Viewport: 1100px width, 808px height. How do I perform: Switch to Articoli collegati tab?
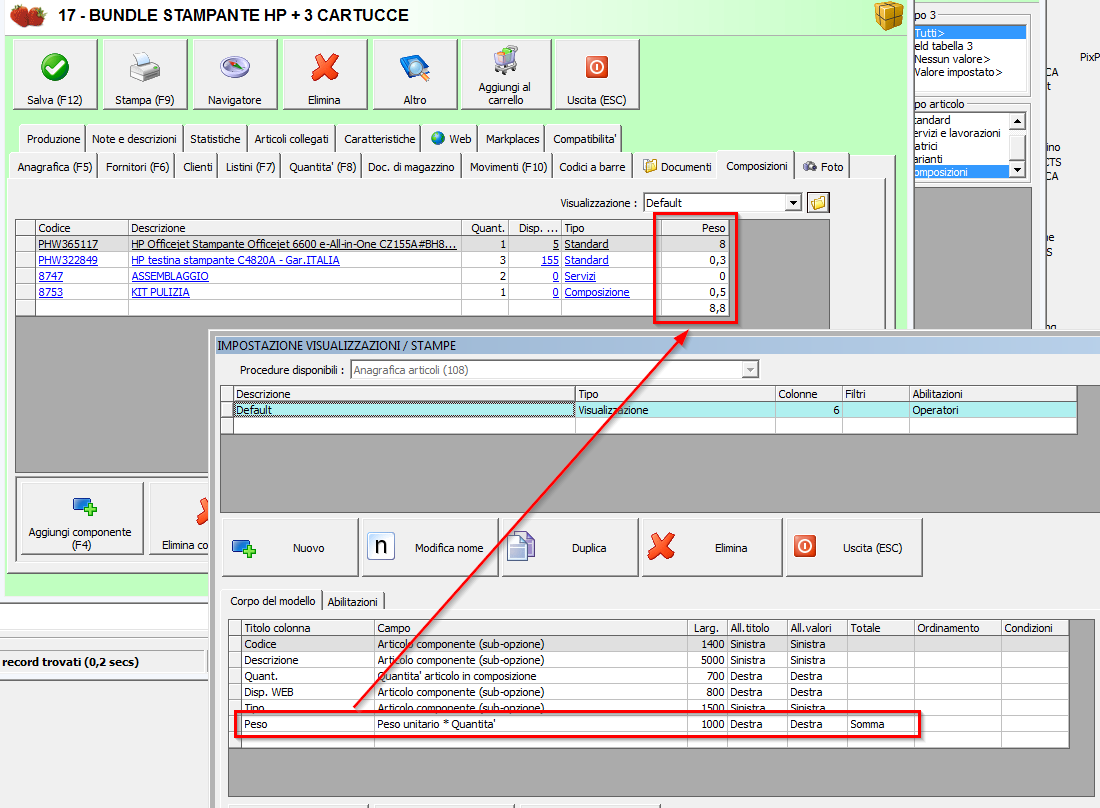291,139
